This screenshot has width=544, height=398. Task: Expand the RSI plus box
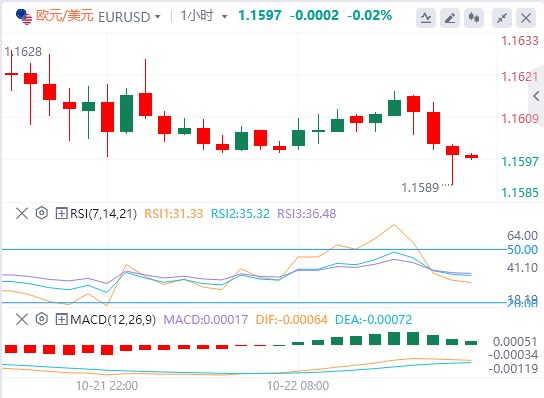(61, 213)
